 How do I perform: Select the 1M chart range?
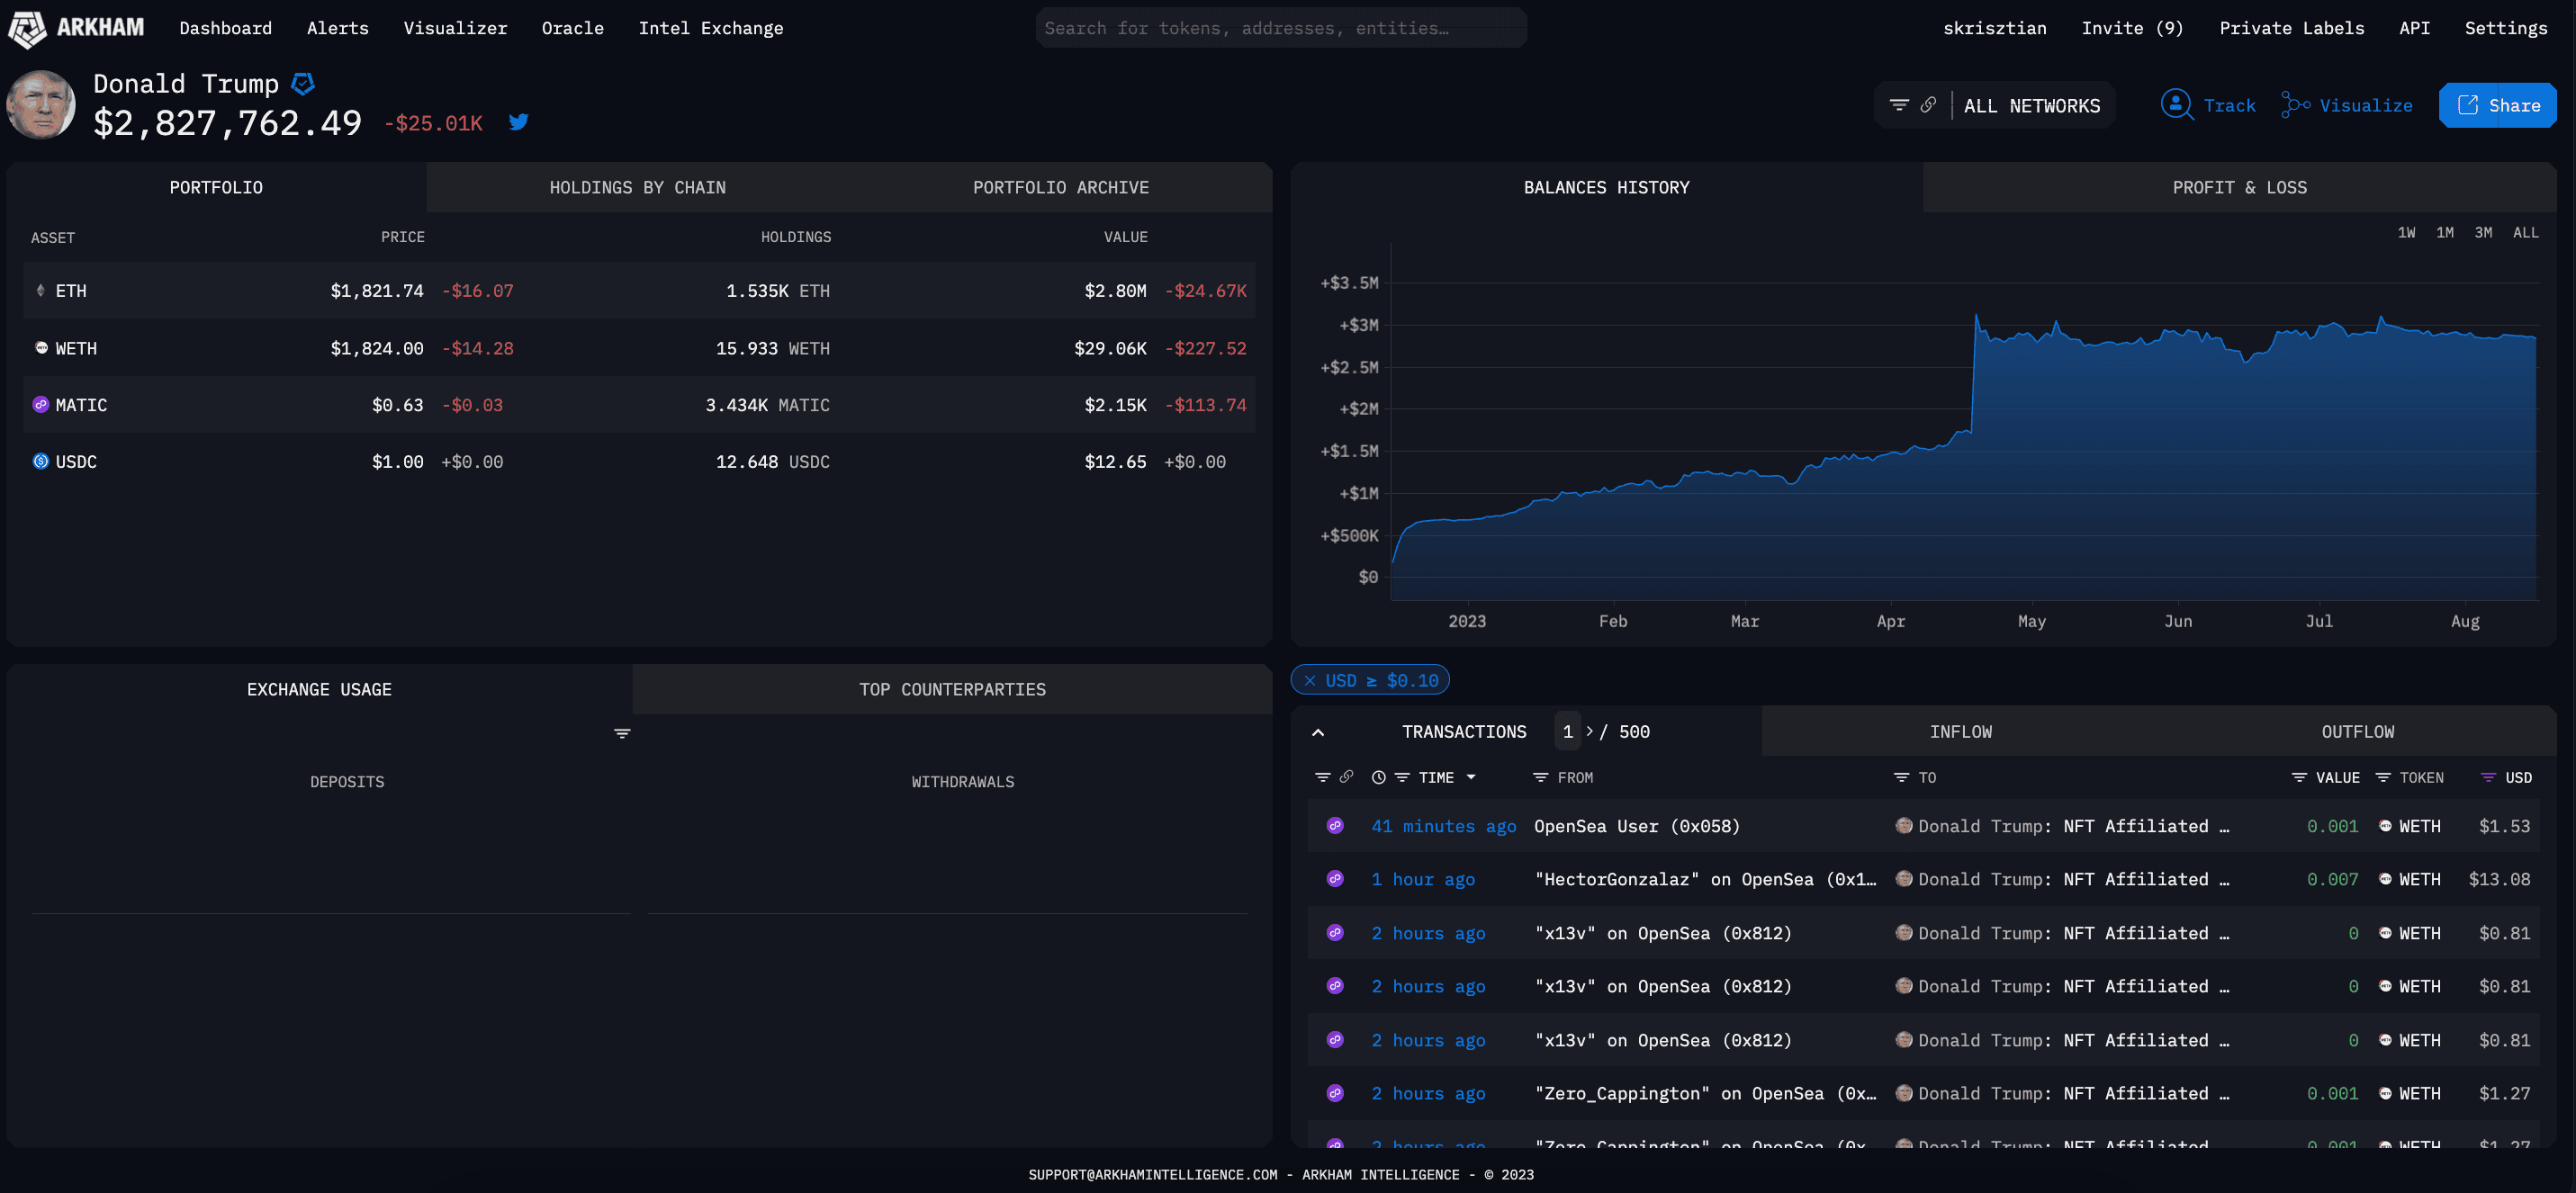click(x=2445, y=232)
